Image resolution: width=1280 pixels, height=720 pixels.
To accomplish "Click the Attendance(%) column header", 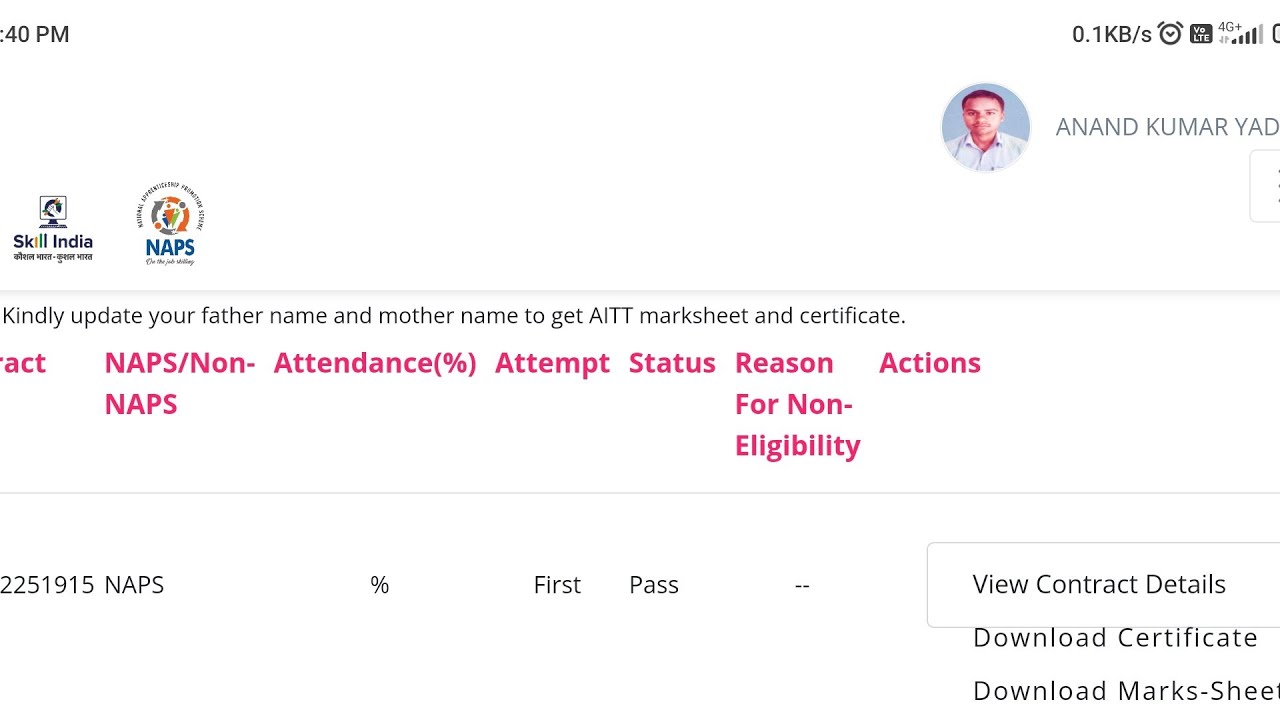I will pos(375,363).
